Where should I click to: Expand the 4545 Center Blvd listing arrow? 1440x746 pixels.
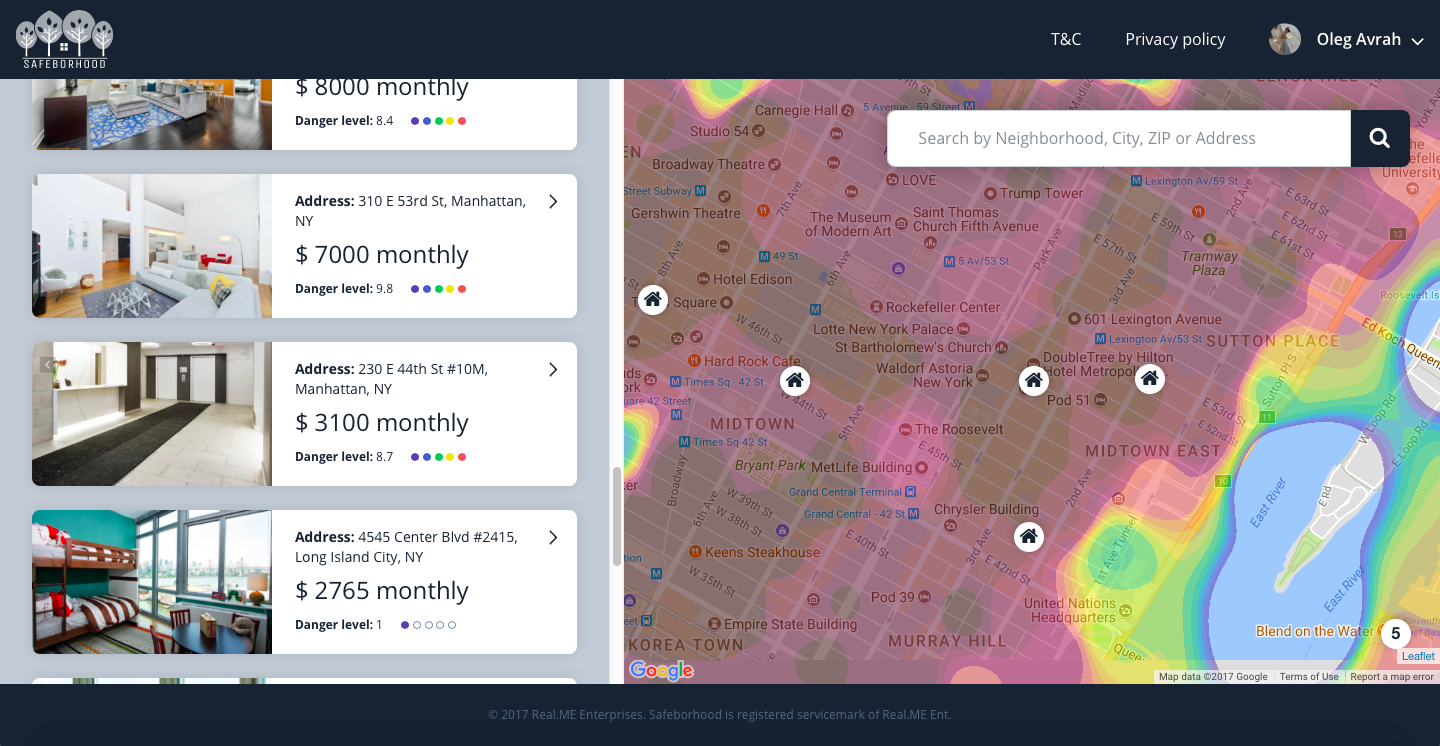553,538
